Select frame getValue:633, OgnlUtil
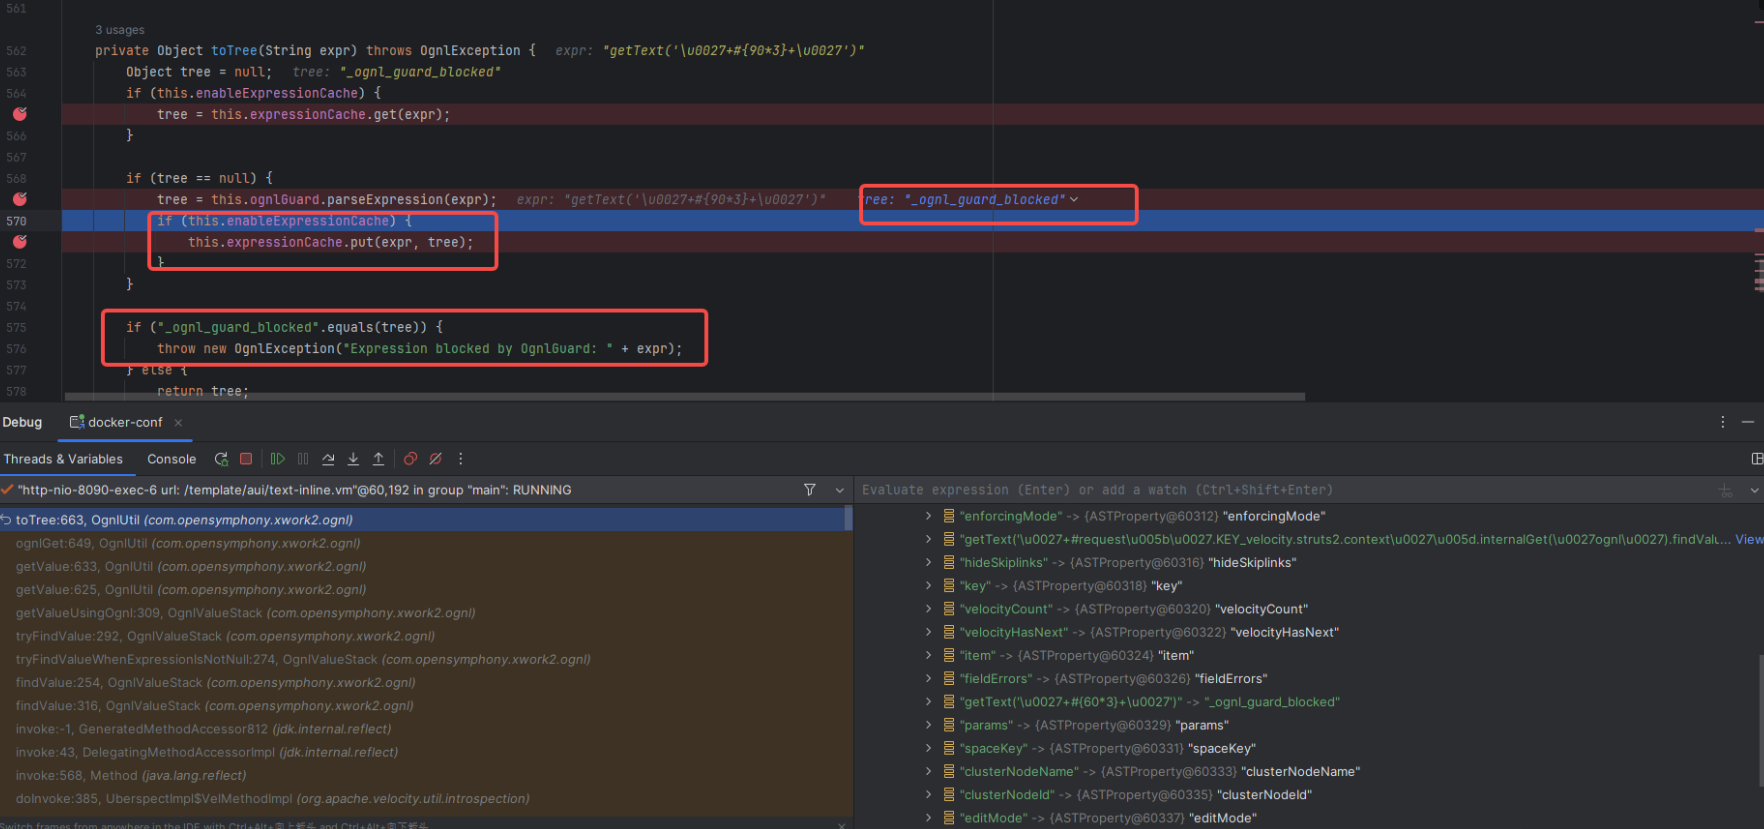The height and width of the screenshot is (829, 1764). (424, 566)
